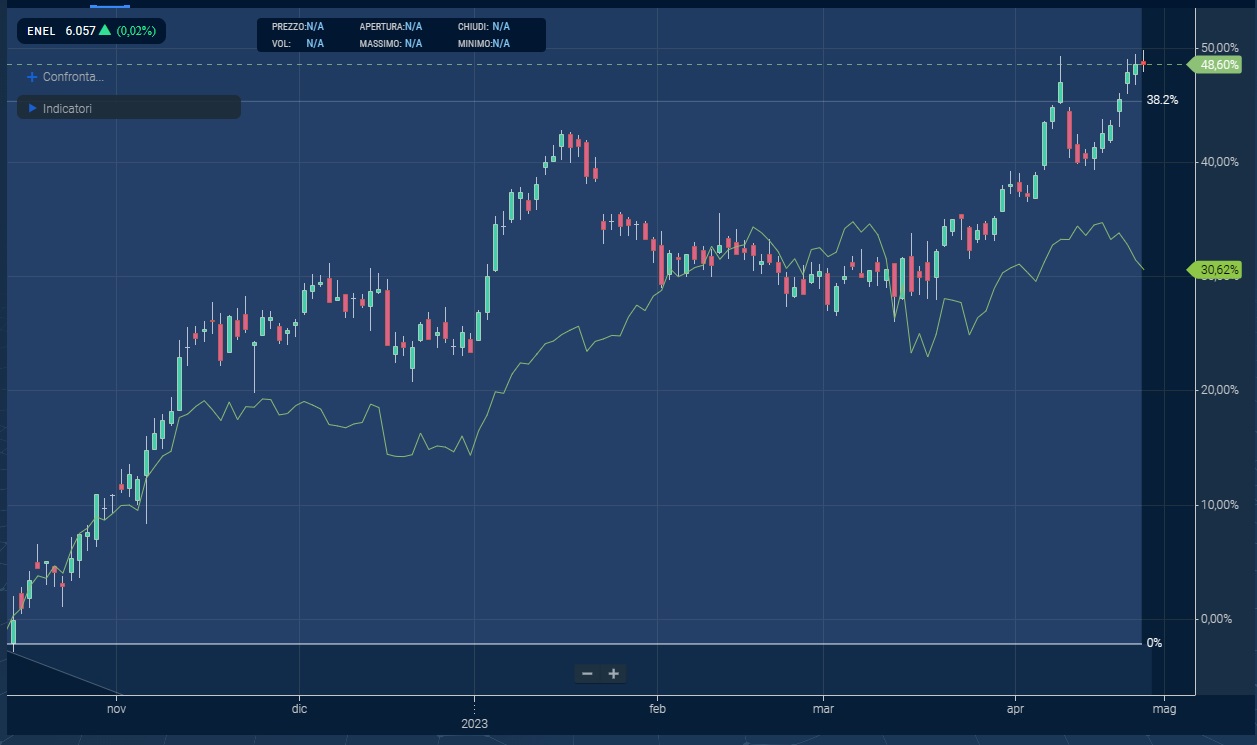Image resolution: width=1257 pixels, height=745 pixels.
Task: Click the PREZZO value in info box
Action: coord(315,27)
